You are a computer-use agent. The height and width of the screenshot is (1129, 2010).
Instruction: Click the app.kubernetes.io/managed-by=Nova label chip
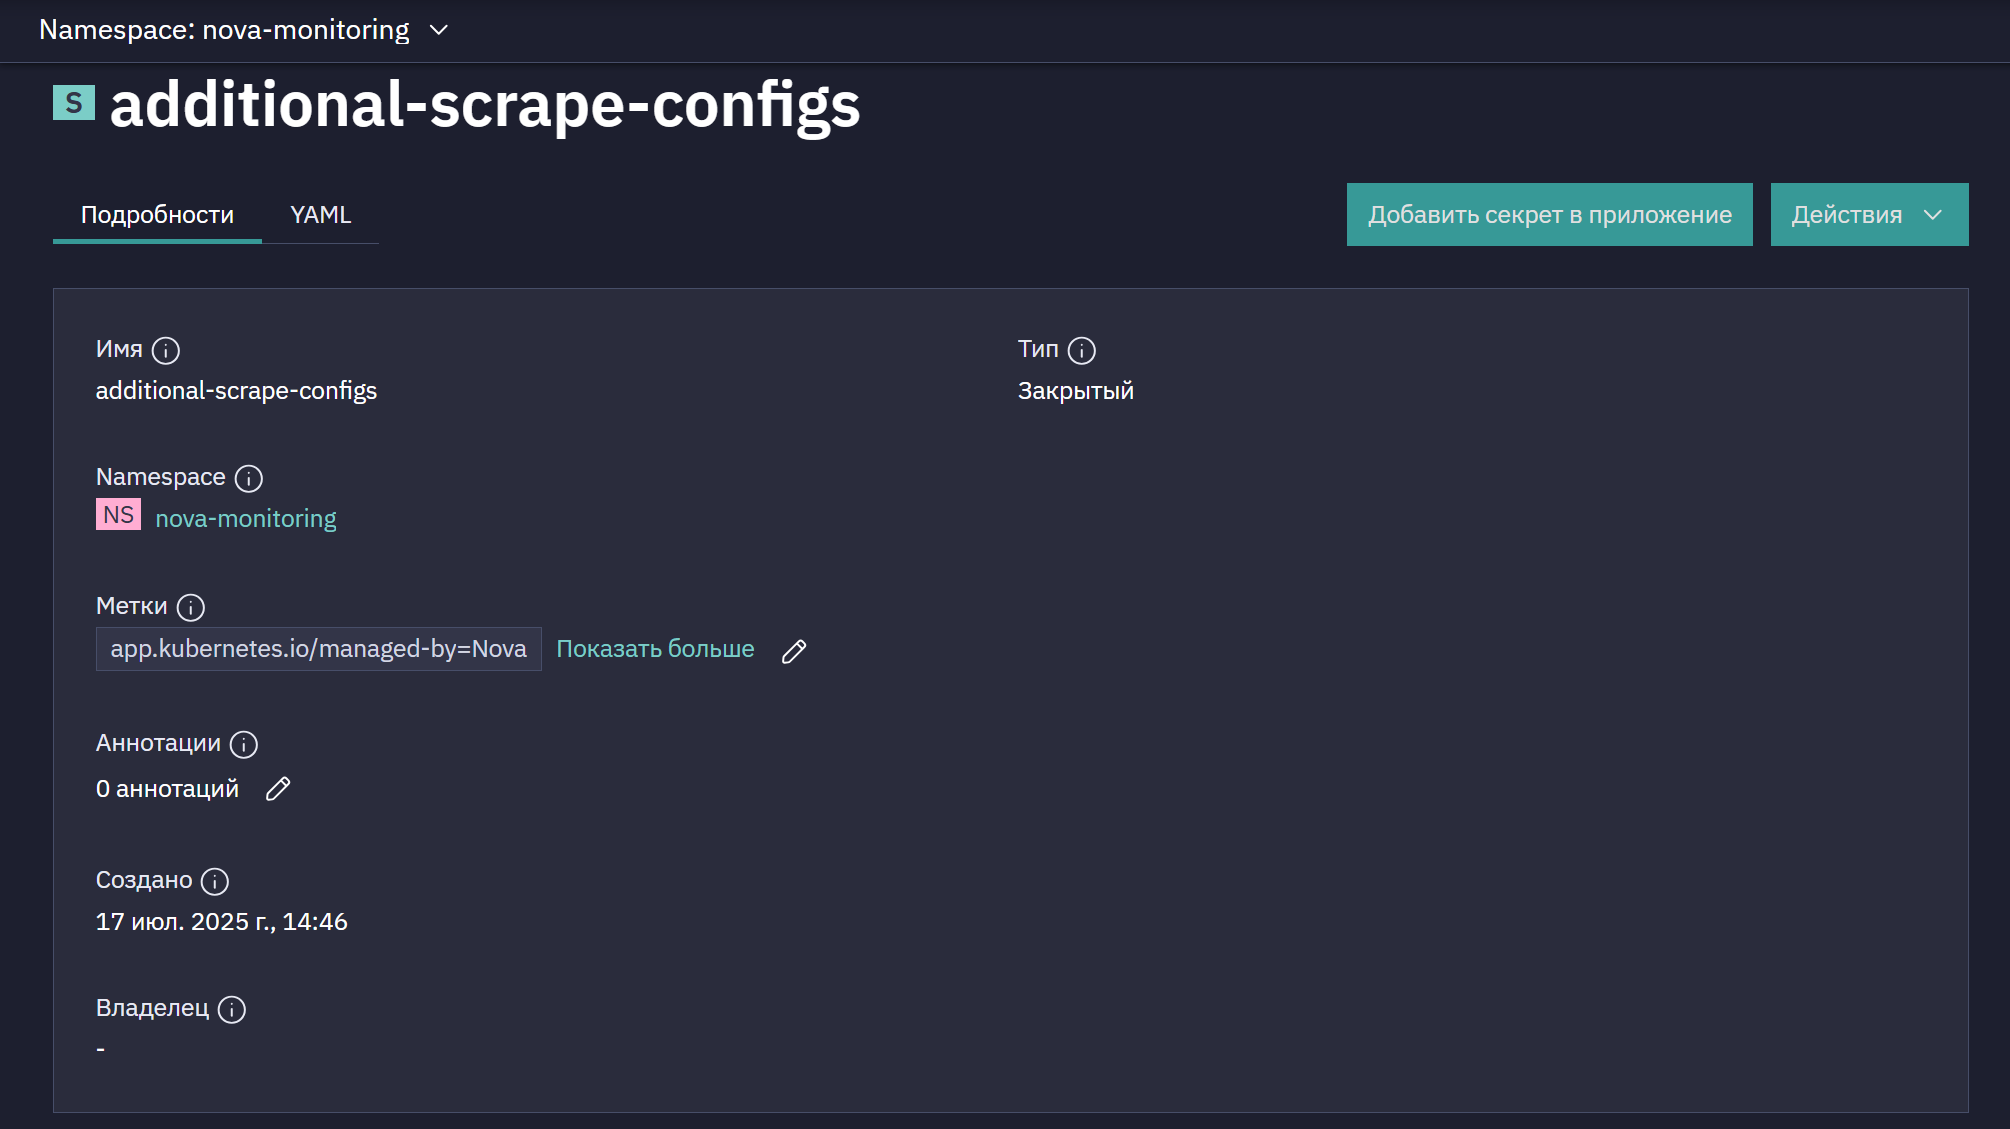tap(318, 649)
